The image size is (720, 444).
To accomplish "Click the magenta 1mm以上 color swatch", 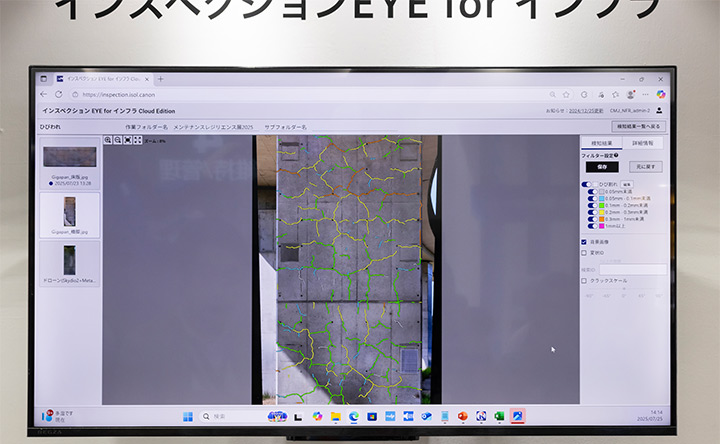I will pos(603,226).
